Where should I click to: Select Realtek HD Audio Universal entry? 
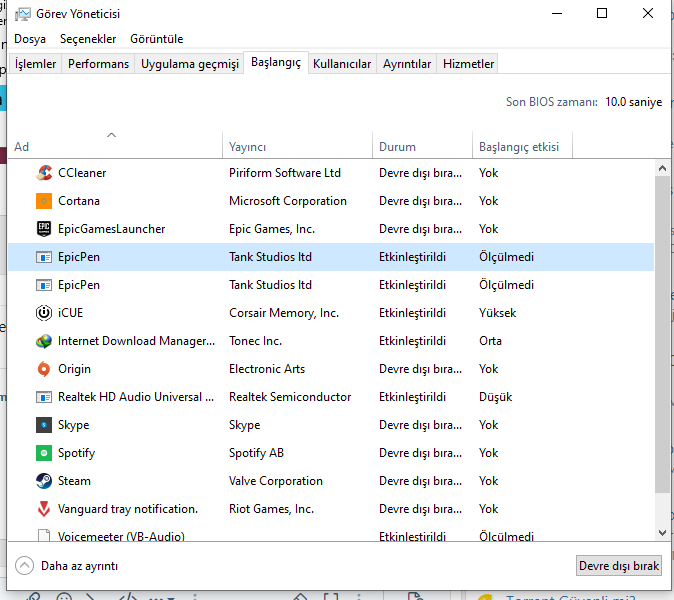click(x=136, y=397)
